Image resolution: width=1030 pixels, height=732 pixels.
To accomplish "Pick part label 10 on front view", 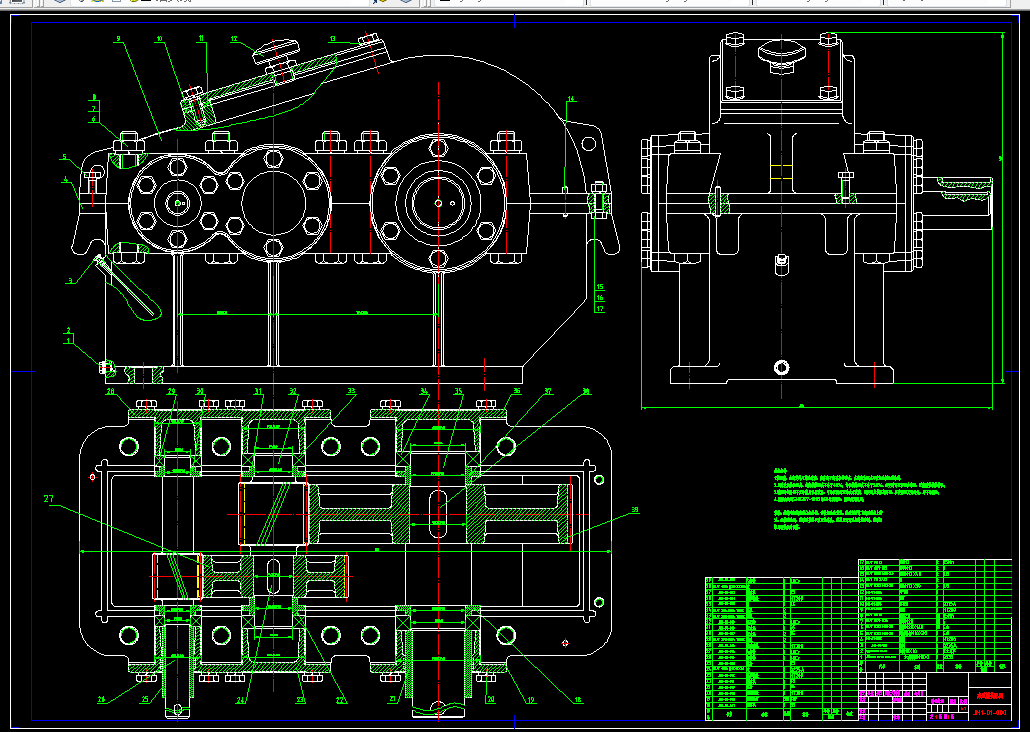I will 160,39.
